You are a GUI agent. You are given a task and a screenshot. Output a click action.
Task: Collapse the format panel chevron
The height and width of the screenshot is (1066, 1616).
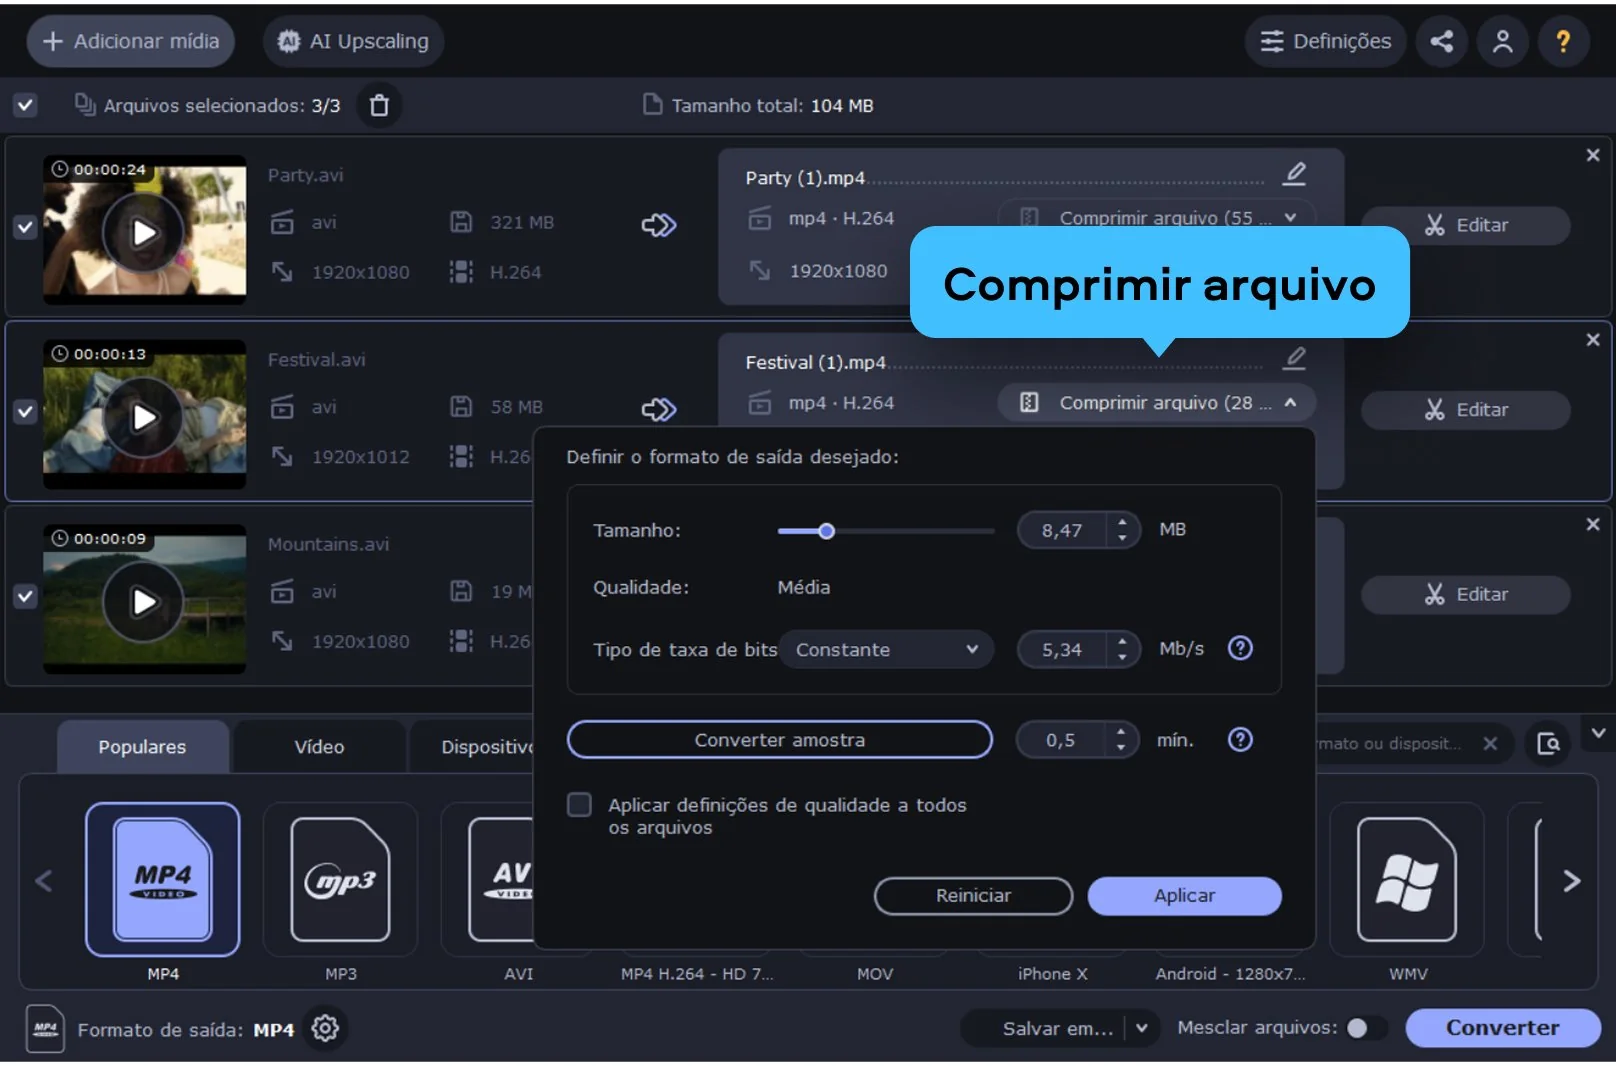[x=1598, y=733]
